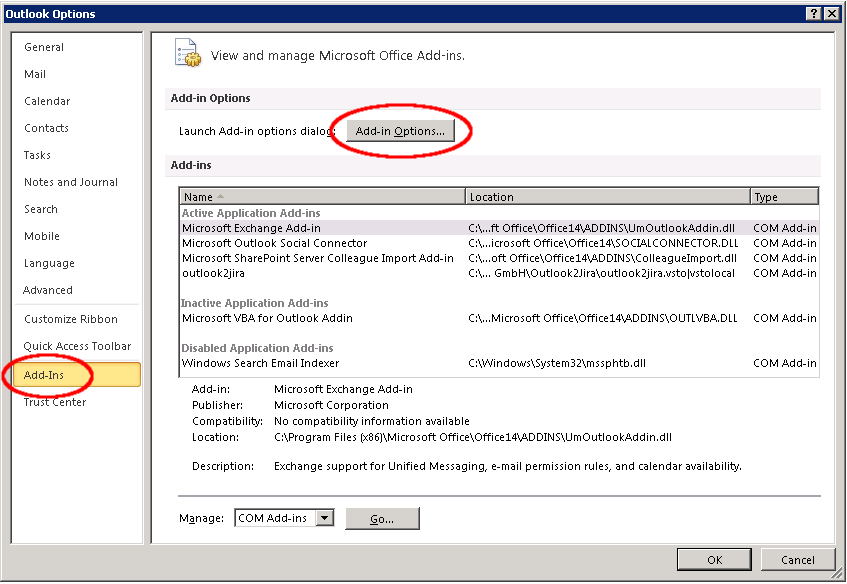Screen dimensions: 847x584
Task: Open the Customize Ribbon category
Action: click(71, 319)
